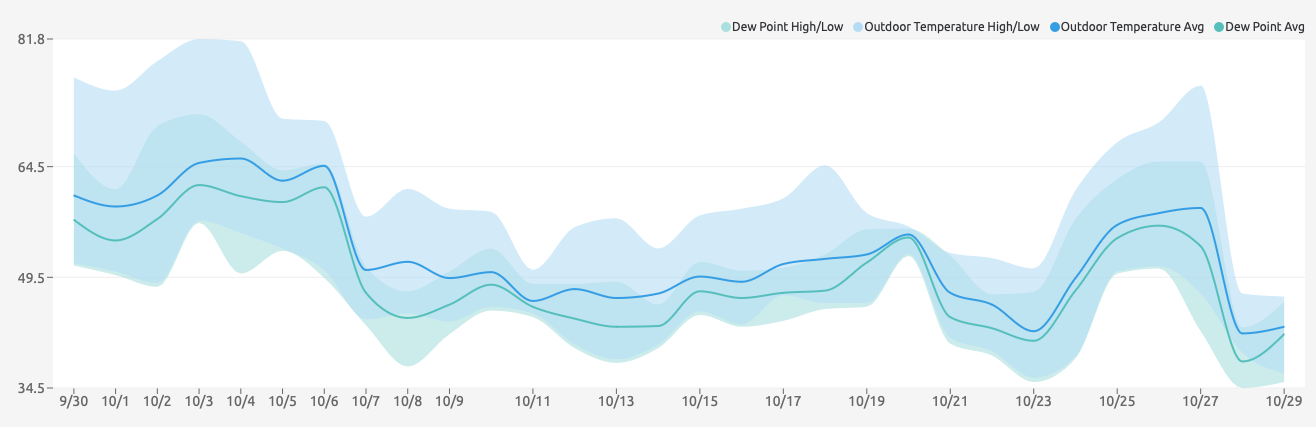Select the 10/6 date tick label
The image size is (1316, 427).
pyautogui.click(x=324, y=401)
